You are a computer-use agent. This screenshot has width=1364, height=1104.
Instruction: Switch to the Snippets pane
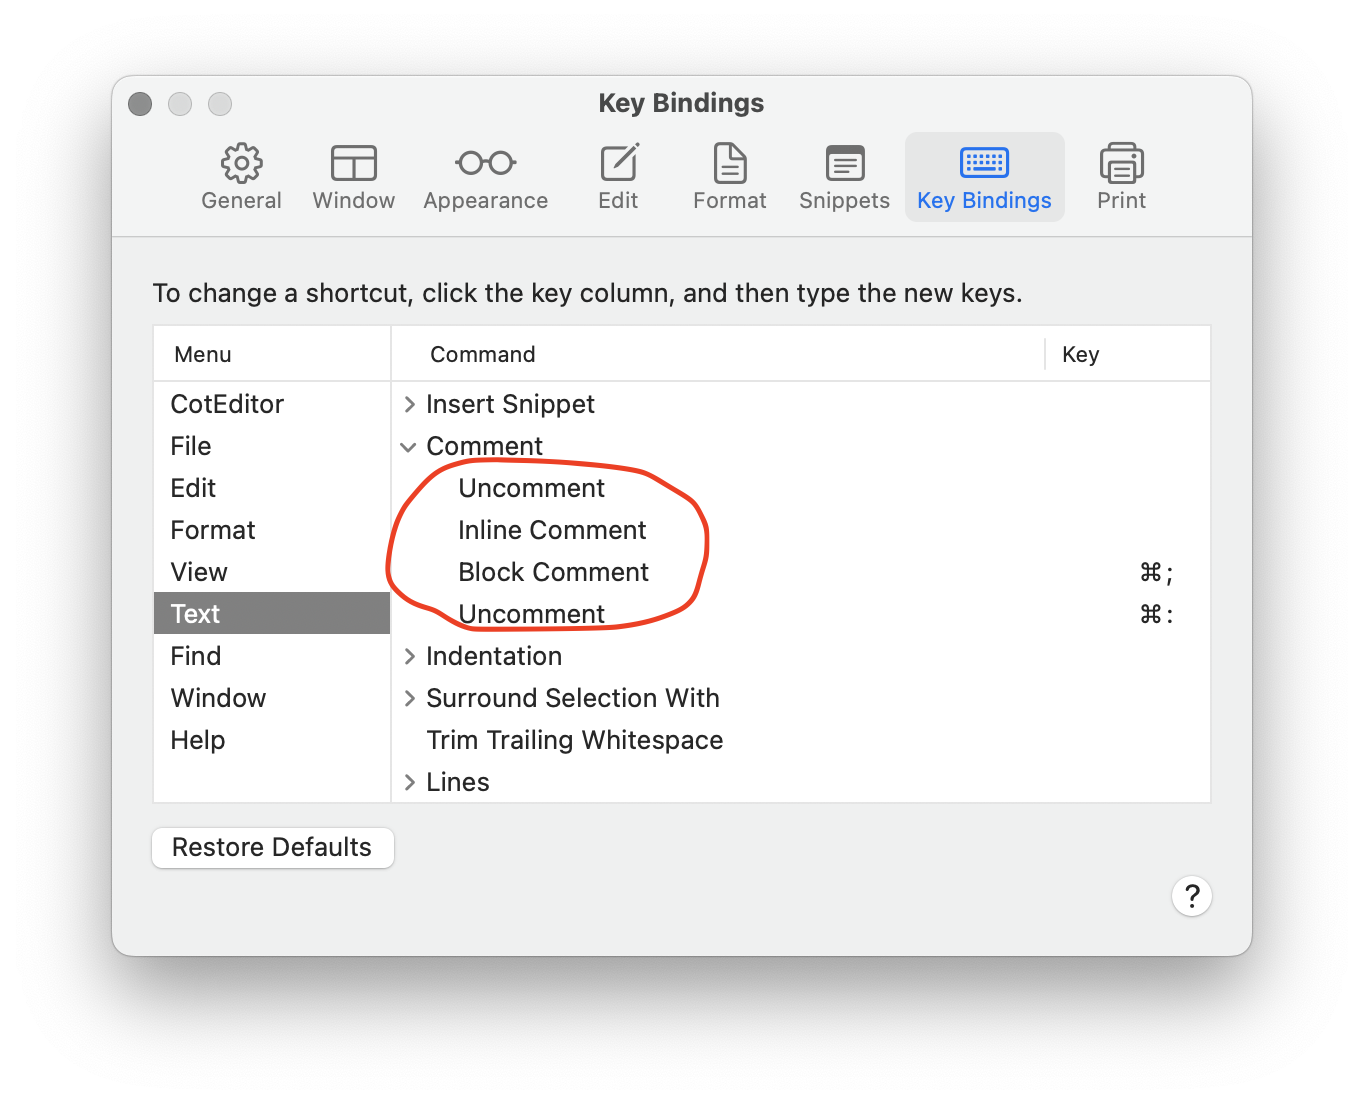coord(843,176)
